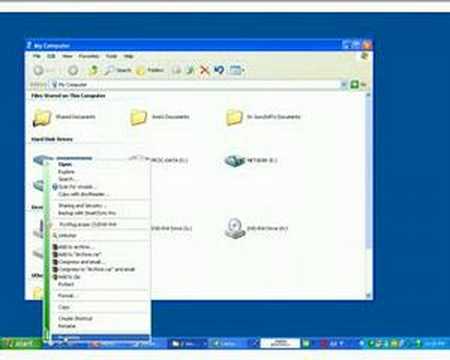
Task: Open the Search pane from toolbar
Action: (x=118, y=70)
